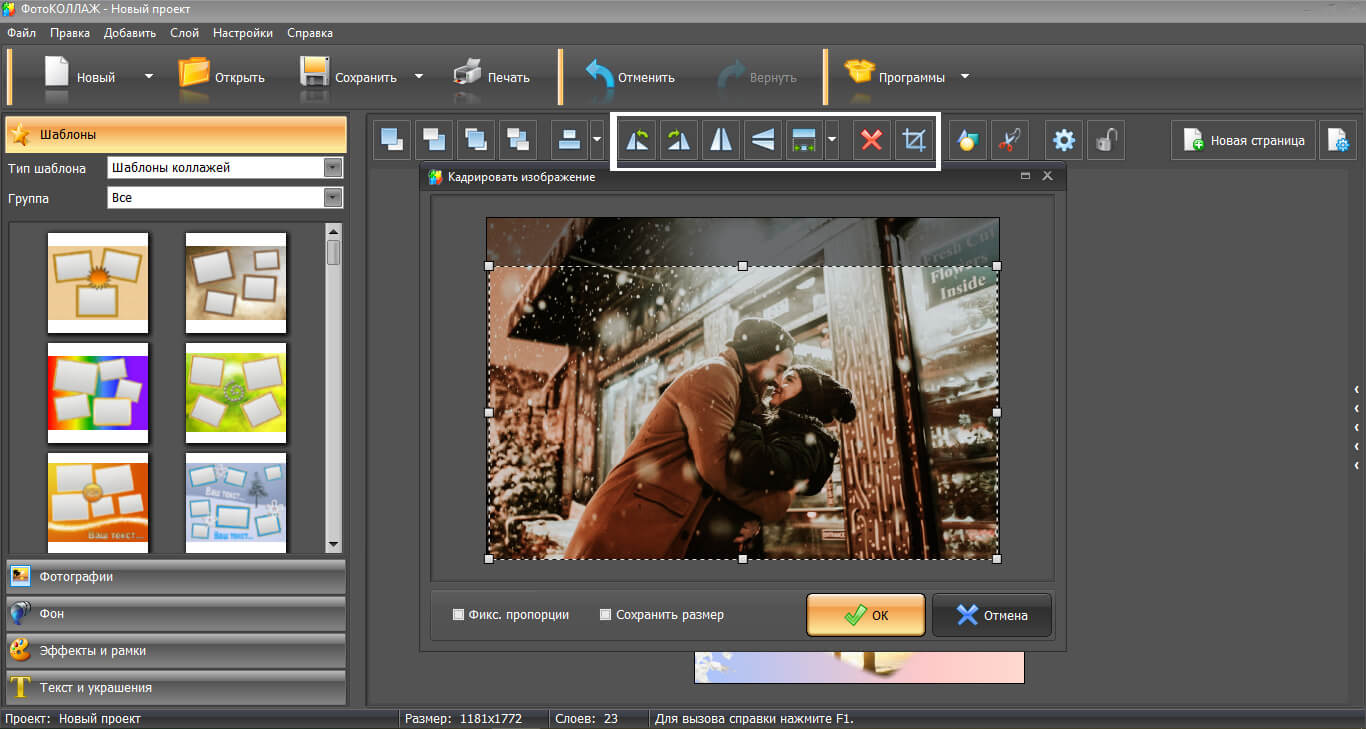Open the Группа combo box
Image resolution: width=1366 pixels, height=729 pixels.
tap(225, 198)
